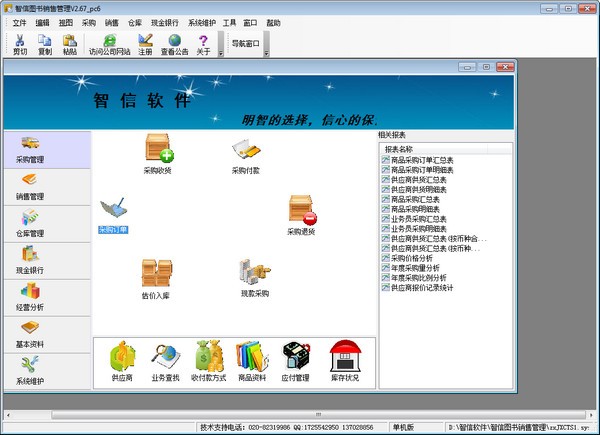Screen dimensions: 600x435
Task: Open the 销售 menu
Action: pyautogui.click(x=112, y=23)
